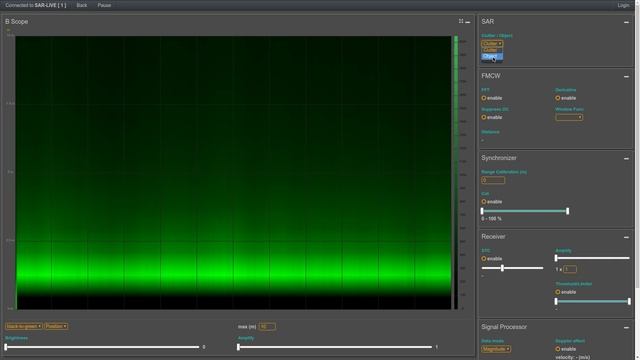Collapse the Synchronizer panel
The height and width of the screenshot is (360, 640).
click(x=626, y=158)
